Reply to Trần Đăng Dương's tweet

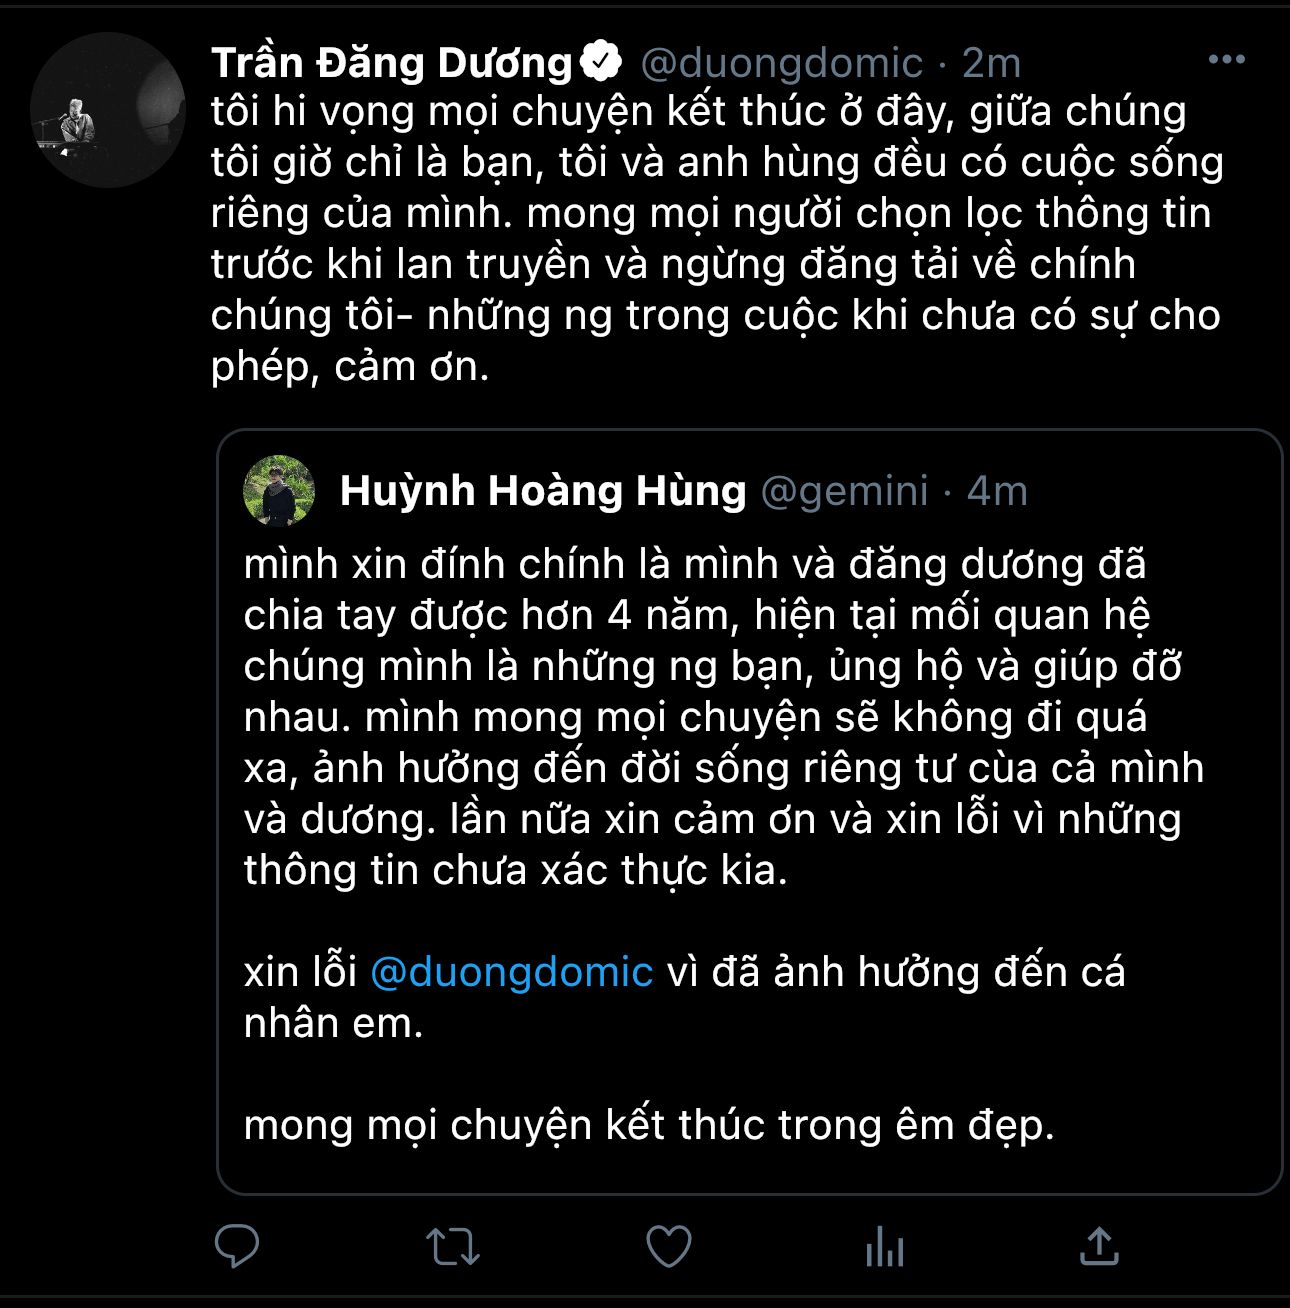click(x=237, y=1246)
